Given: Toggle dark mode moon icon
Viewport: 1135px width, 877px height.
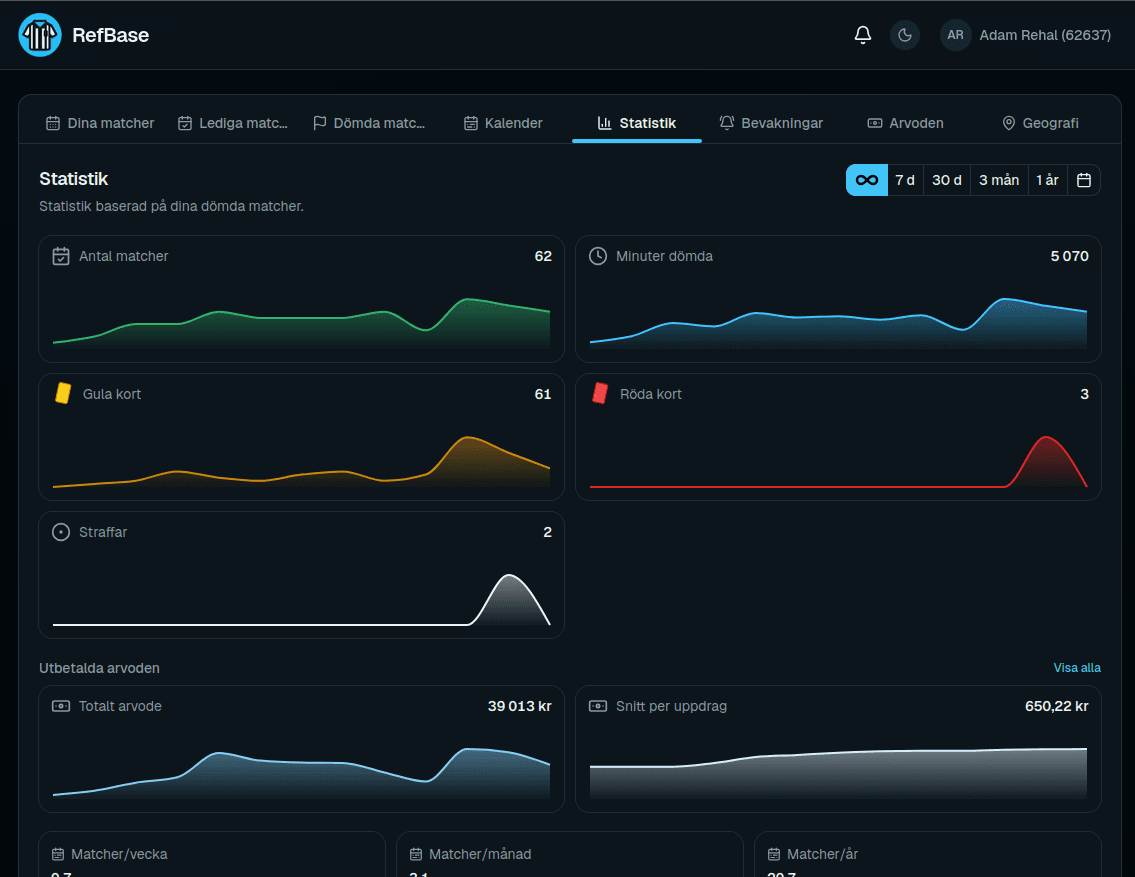Looking at the screenshot, I should pyautogui.click(x=904, y=35).
